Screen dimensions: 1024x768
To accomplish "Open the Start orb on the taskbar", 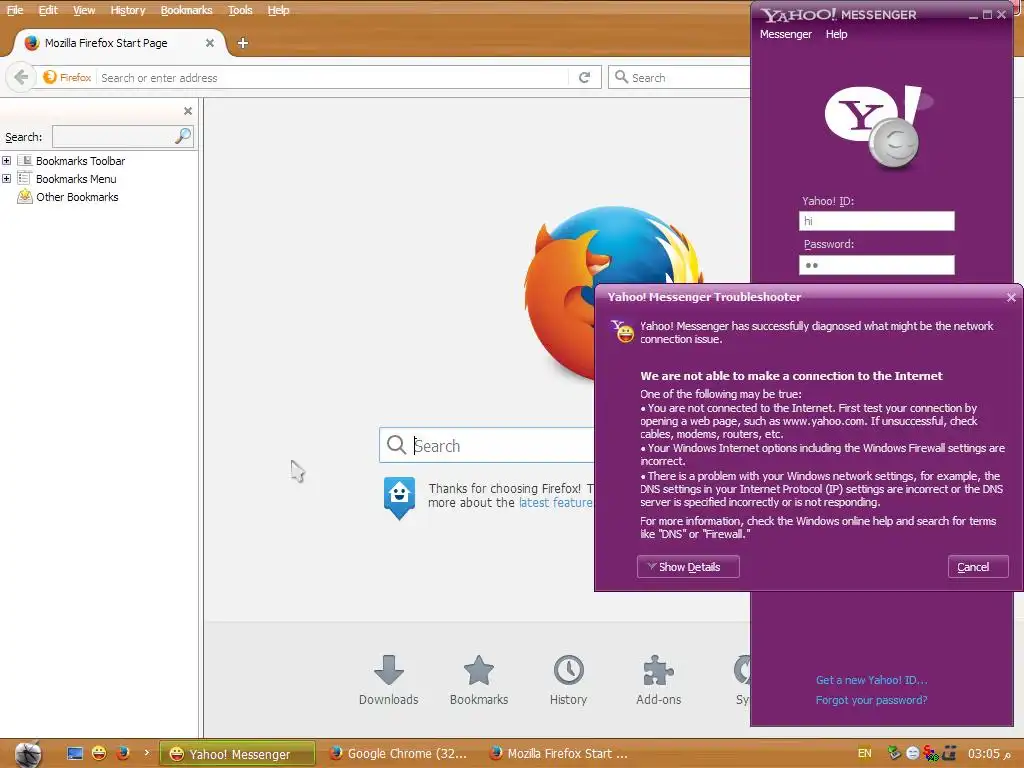I will (x=28, y=754).
